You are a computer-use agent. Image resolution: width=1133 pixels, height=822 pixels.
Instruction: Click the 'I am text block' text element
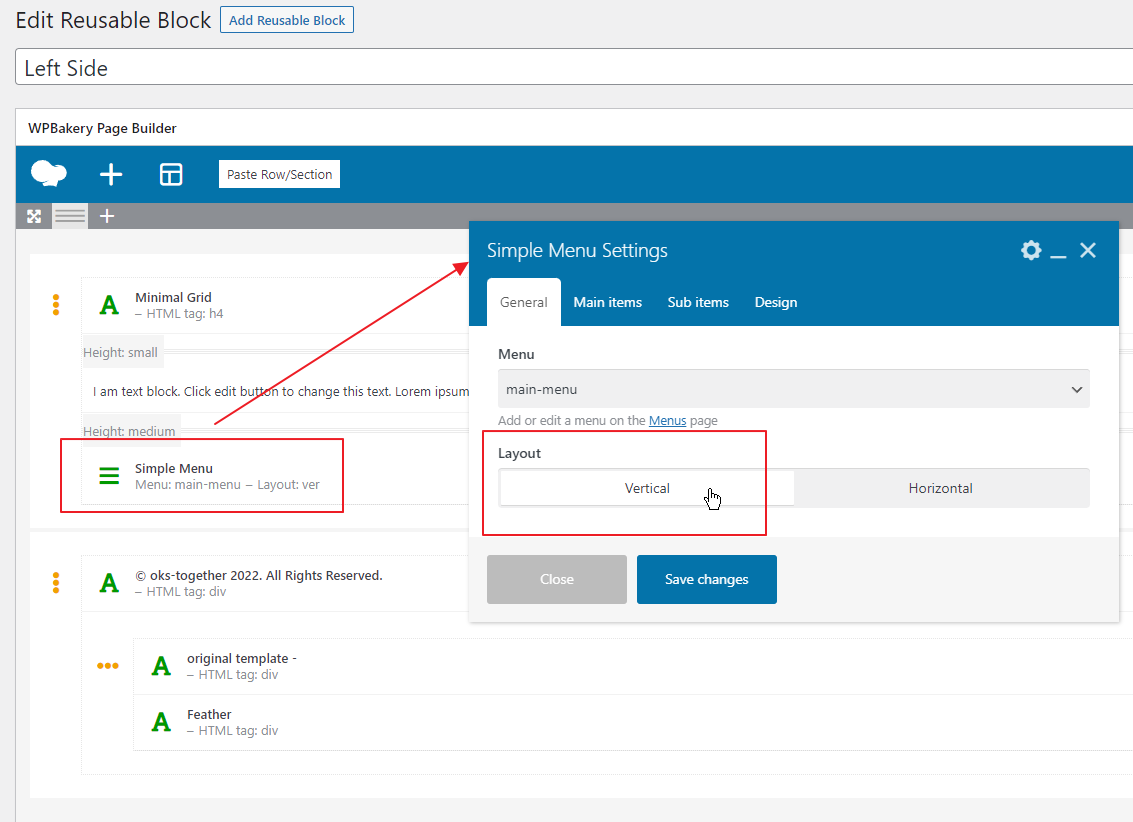click(281, 391)
